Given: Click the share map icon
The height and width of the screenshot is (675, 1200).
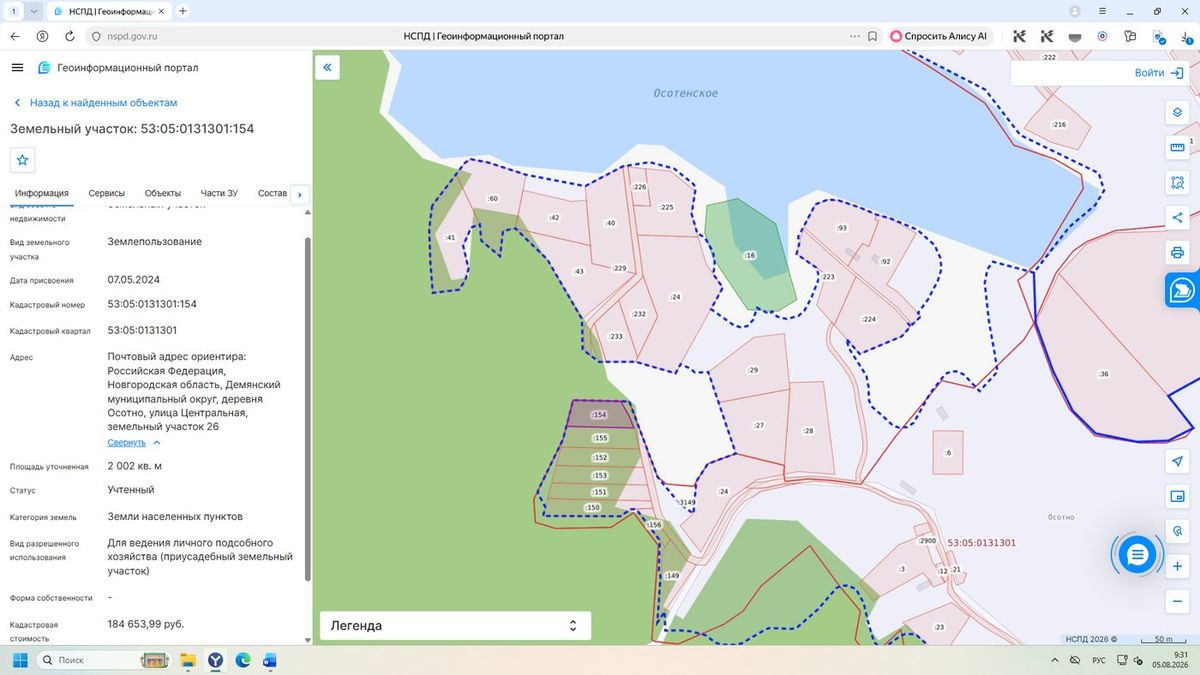Looking at the screenshot, I should pos(1177,217).
